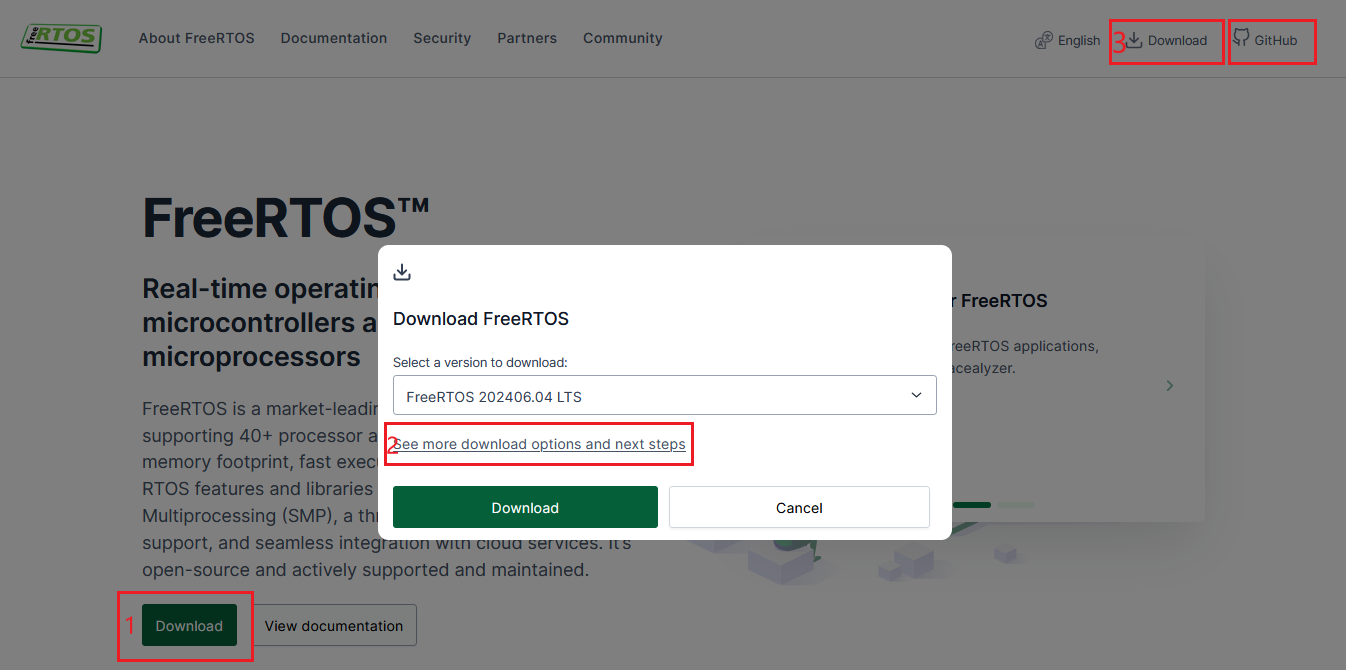The width and height of the screenshot is (1346, 670).
Task: Click the Download button under the hero text
Action: [189, 625]
